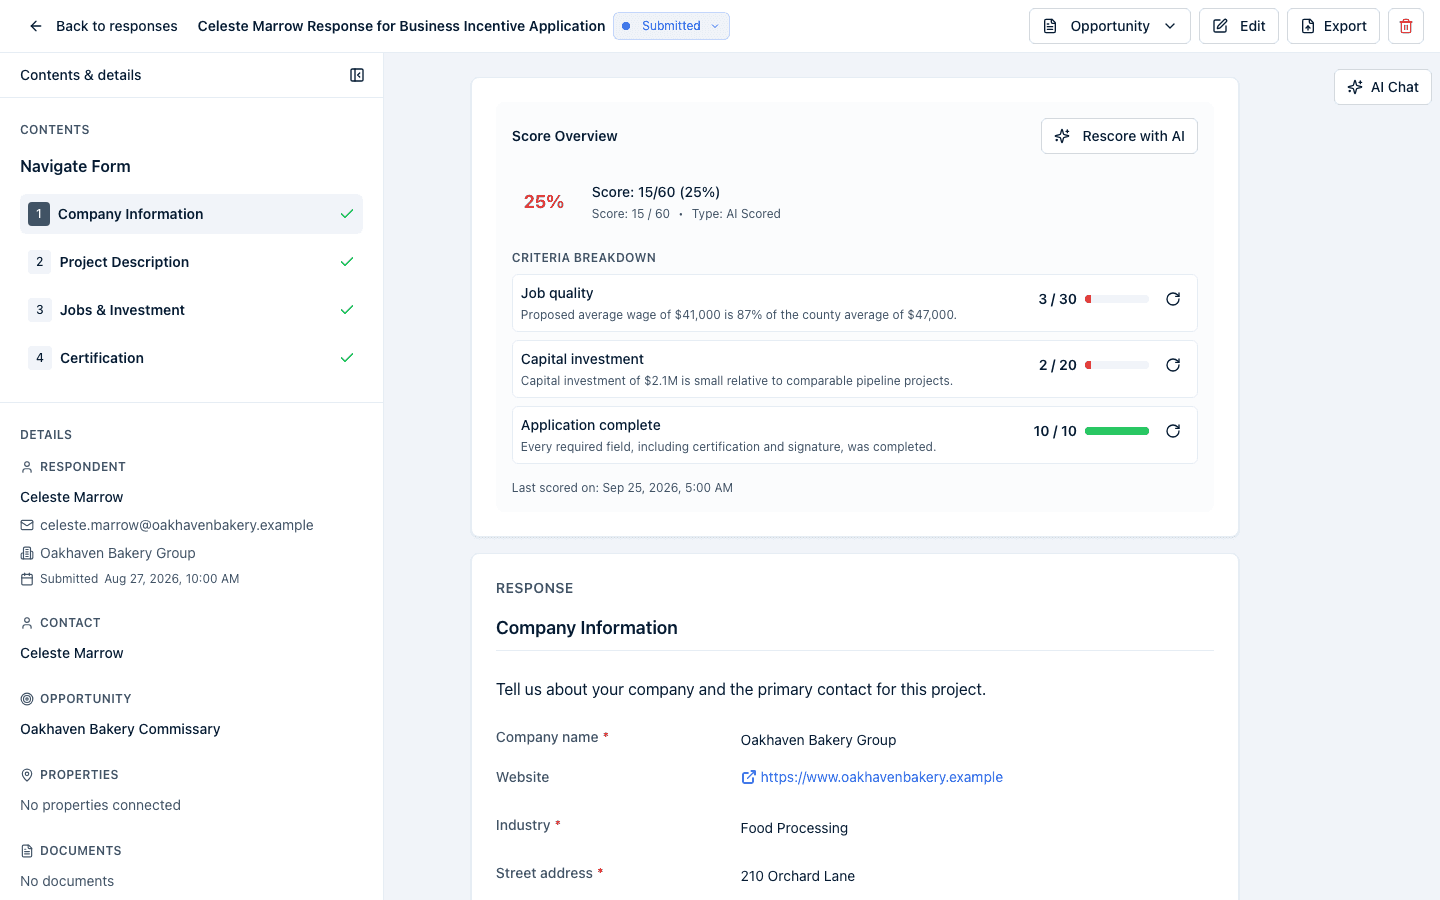Click No properties connected text
1440x900 pixels.
100,805
